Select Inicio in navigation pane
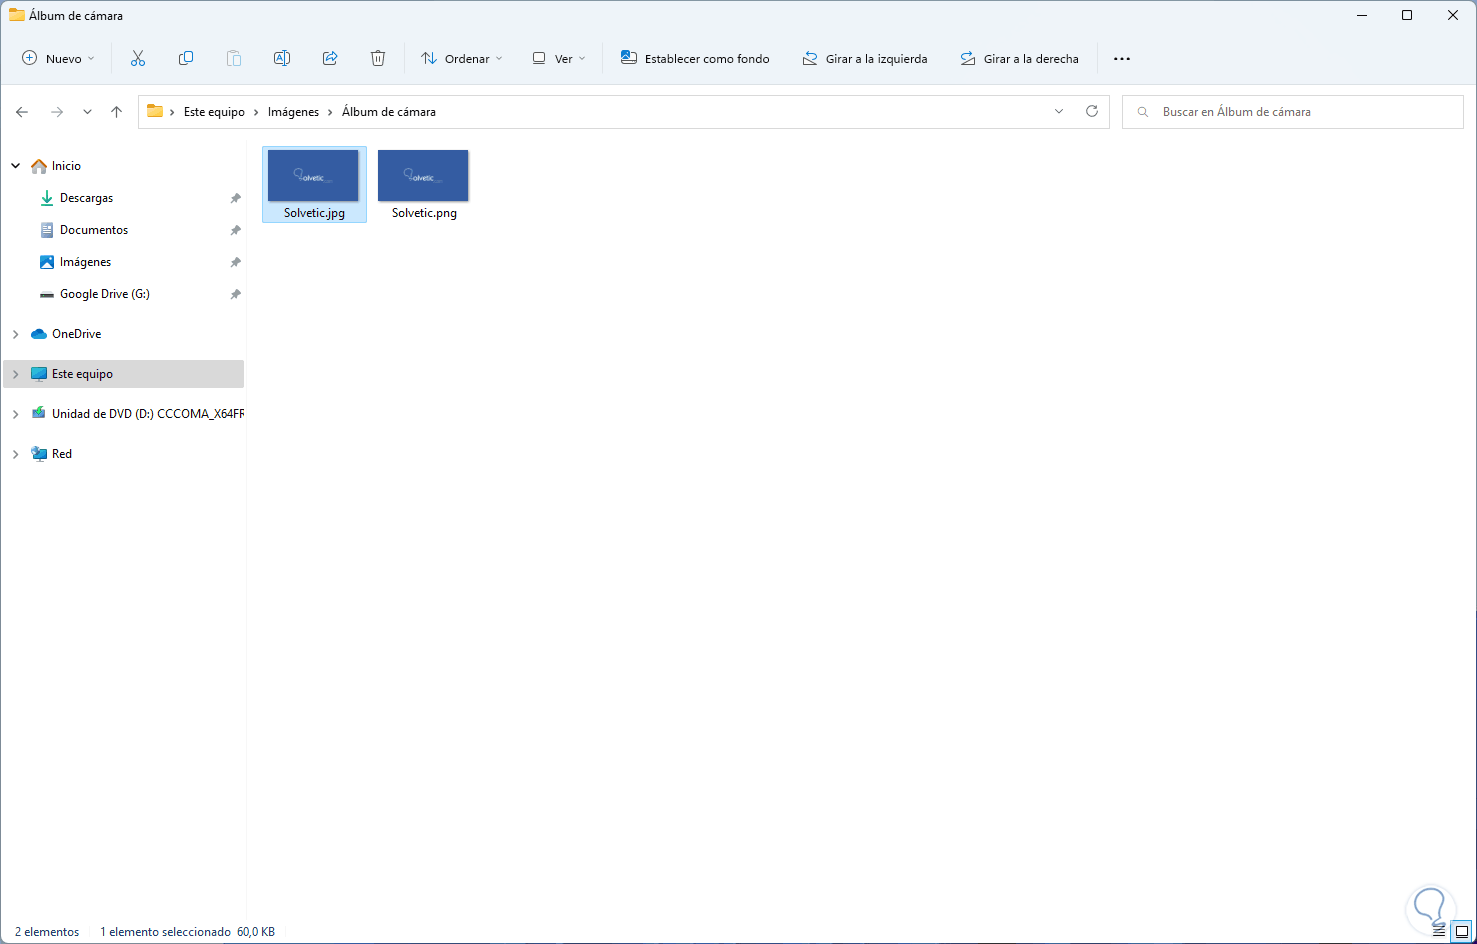This screenshot has height=944, width=1477. point(66,166)
